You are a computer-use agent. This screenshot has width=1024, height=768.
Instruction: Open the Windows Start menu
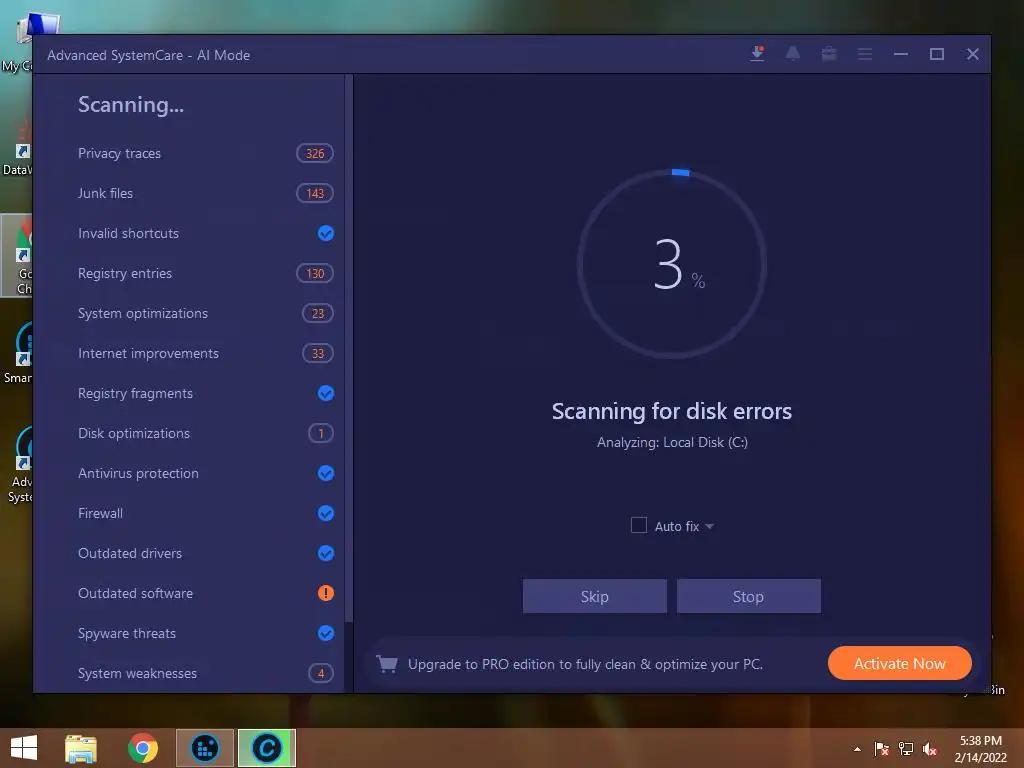point(24,748)
